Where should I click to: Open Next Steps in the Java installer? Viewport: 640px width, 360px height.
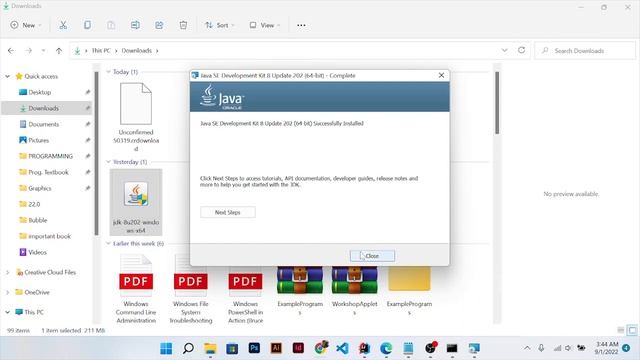(x=228, y=212)
